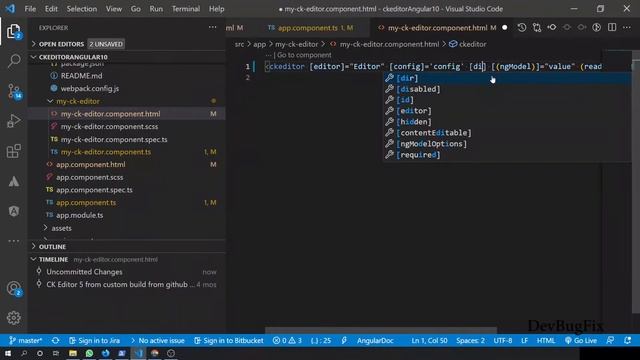The height and width of the screenshot is (360, 640).
Task: Open File Explorer from taskbar
Action: pyautogui.click(x=73, y=353)
